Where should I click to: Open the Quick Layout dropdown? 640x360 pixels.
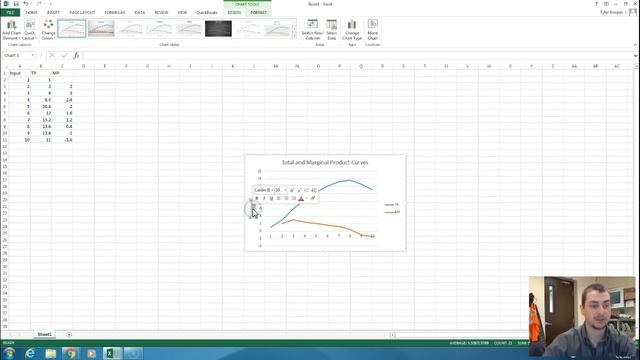[29, 30]
